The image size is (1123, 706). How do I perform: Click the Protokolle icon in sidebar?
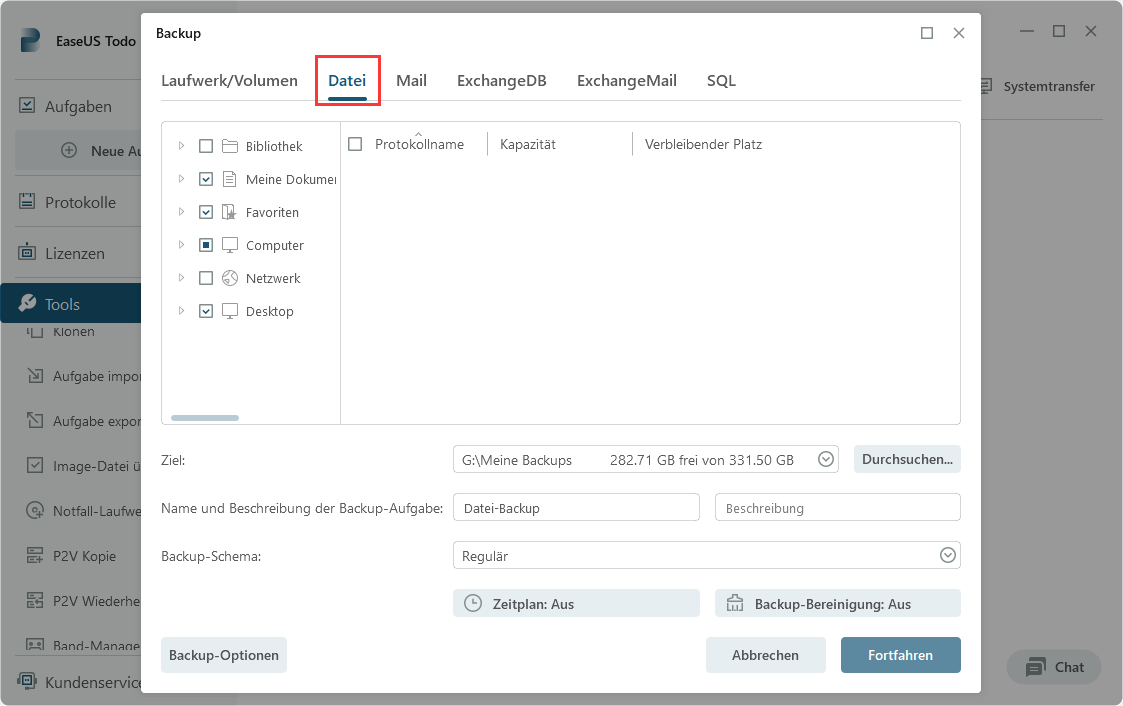tap(29, 202)
